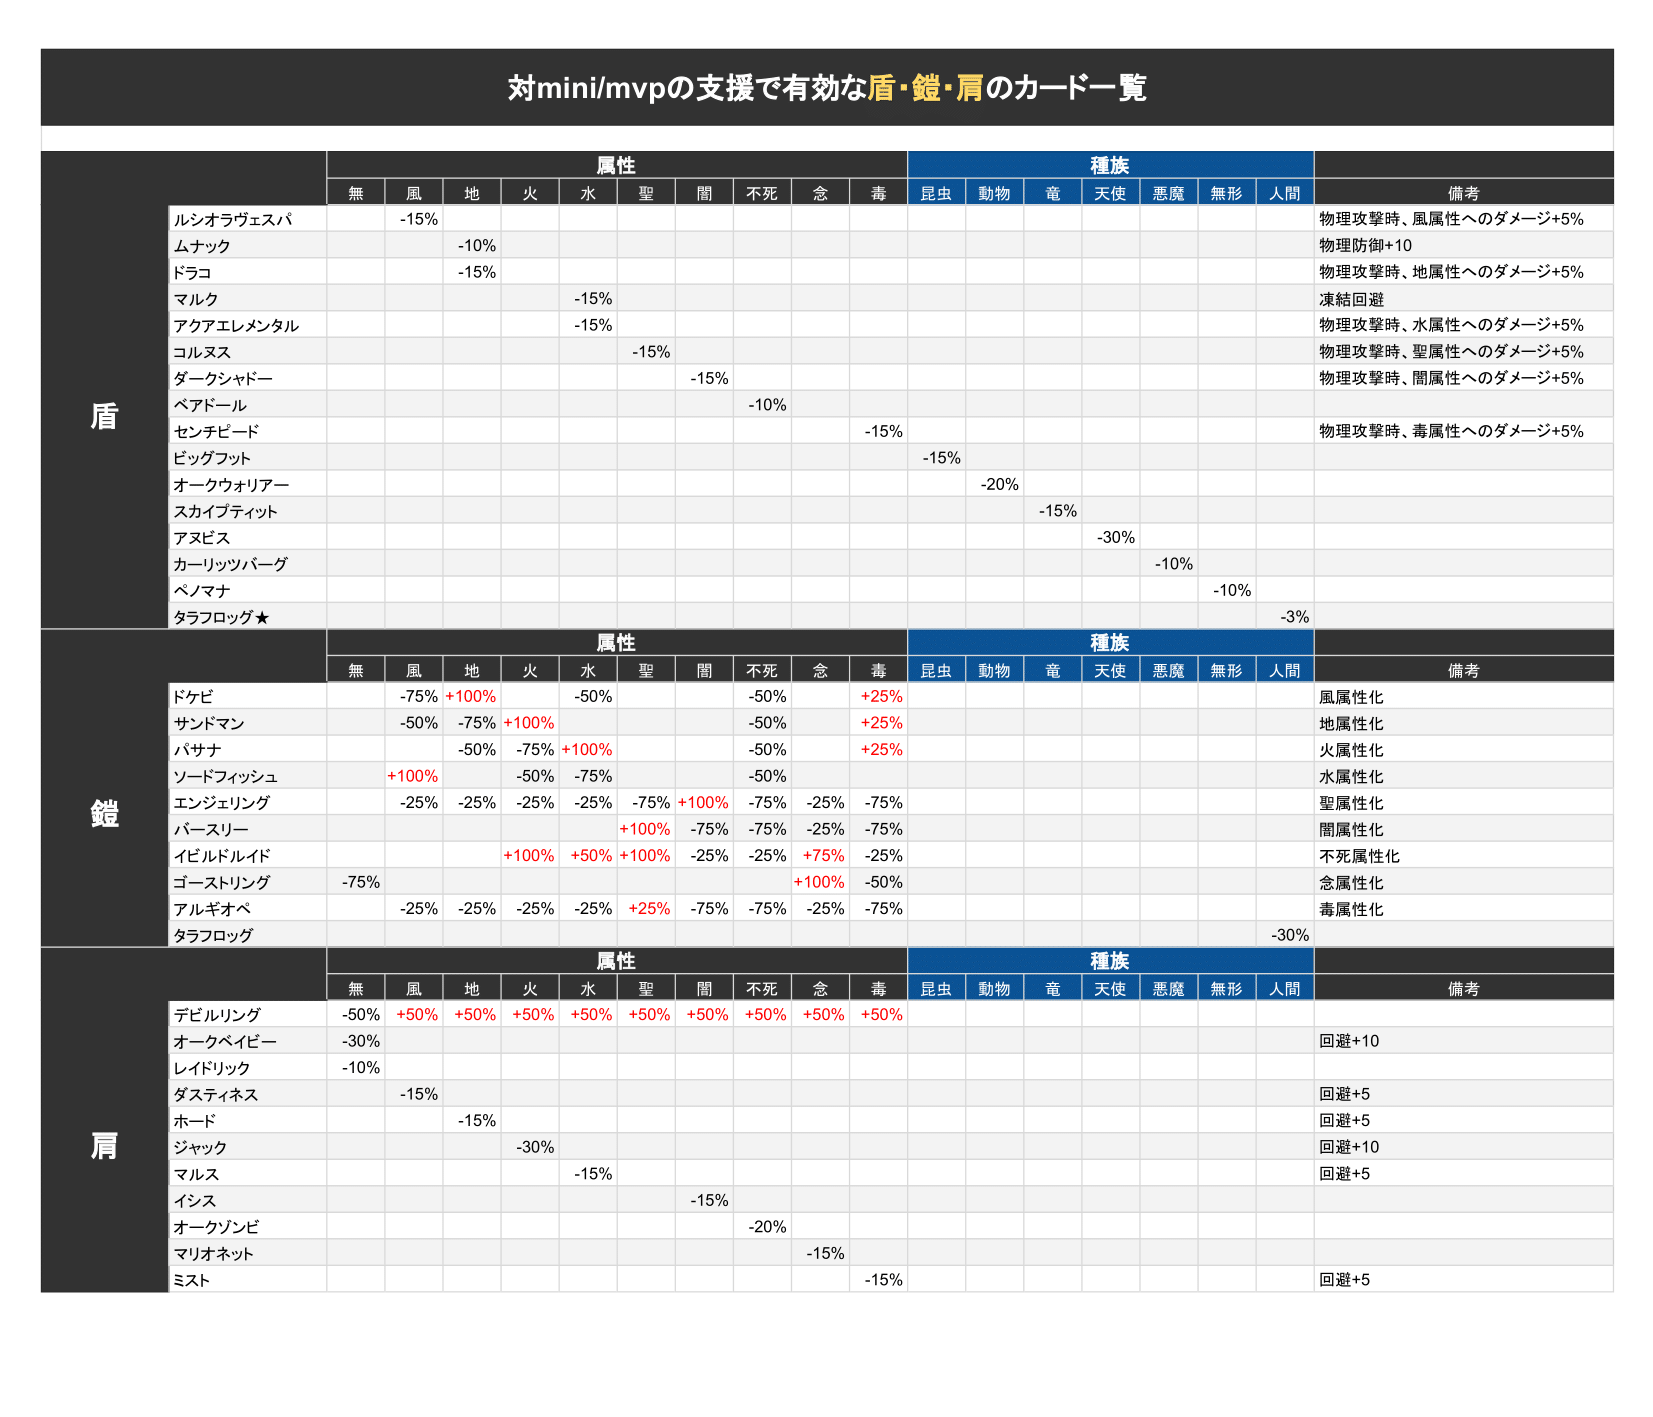Click the アクアエレメンタル card name
Image resolution: width=1653 pixels, height=1417 pixels.
pyautogui.click(x=236, y=325)
